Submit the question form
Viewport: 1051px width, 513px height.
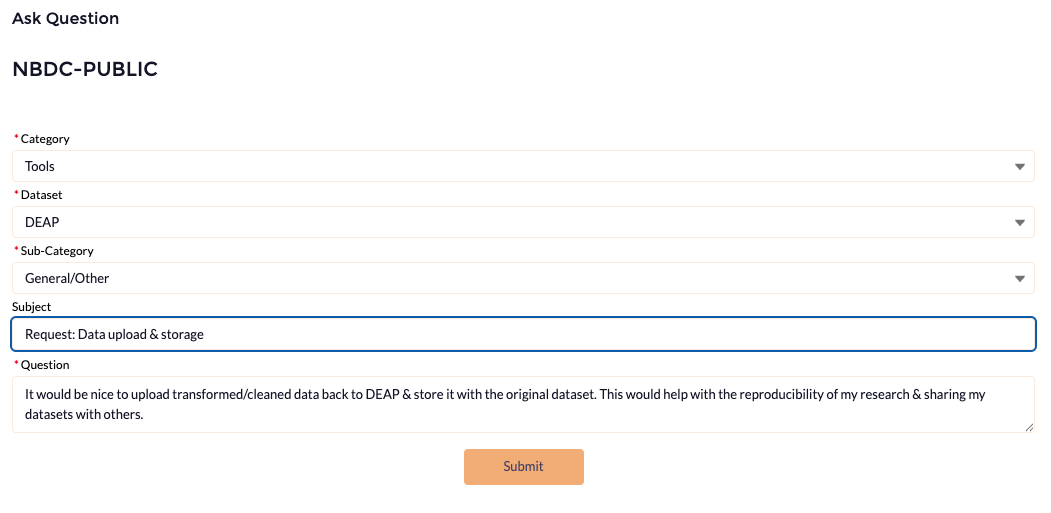pos(523,467)
